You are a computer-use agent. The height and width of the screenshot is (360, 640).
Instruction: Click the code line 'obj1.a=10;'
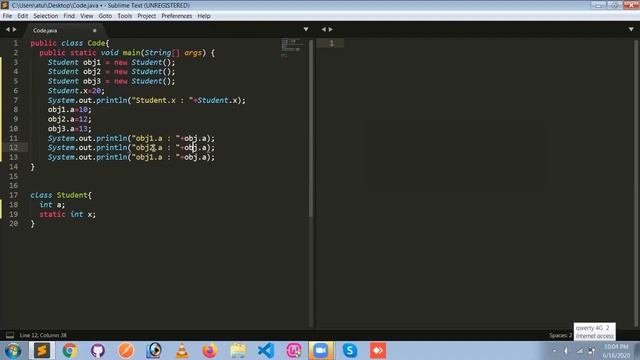coord(70,109)
